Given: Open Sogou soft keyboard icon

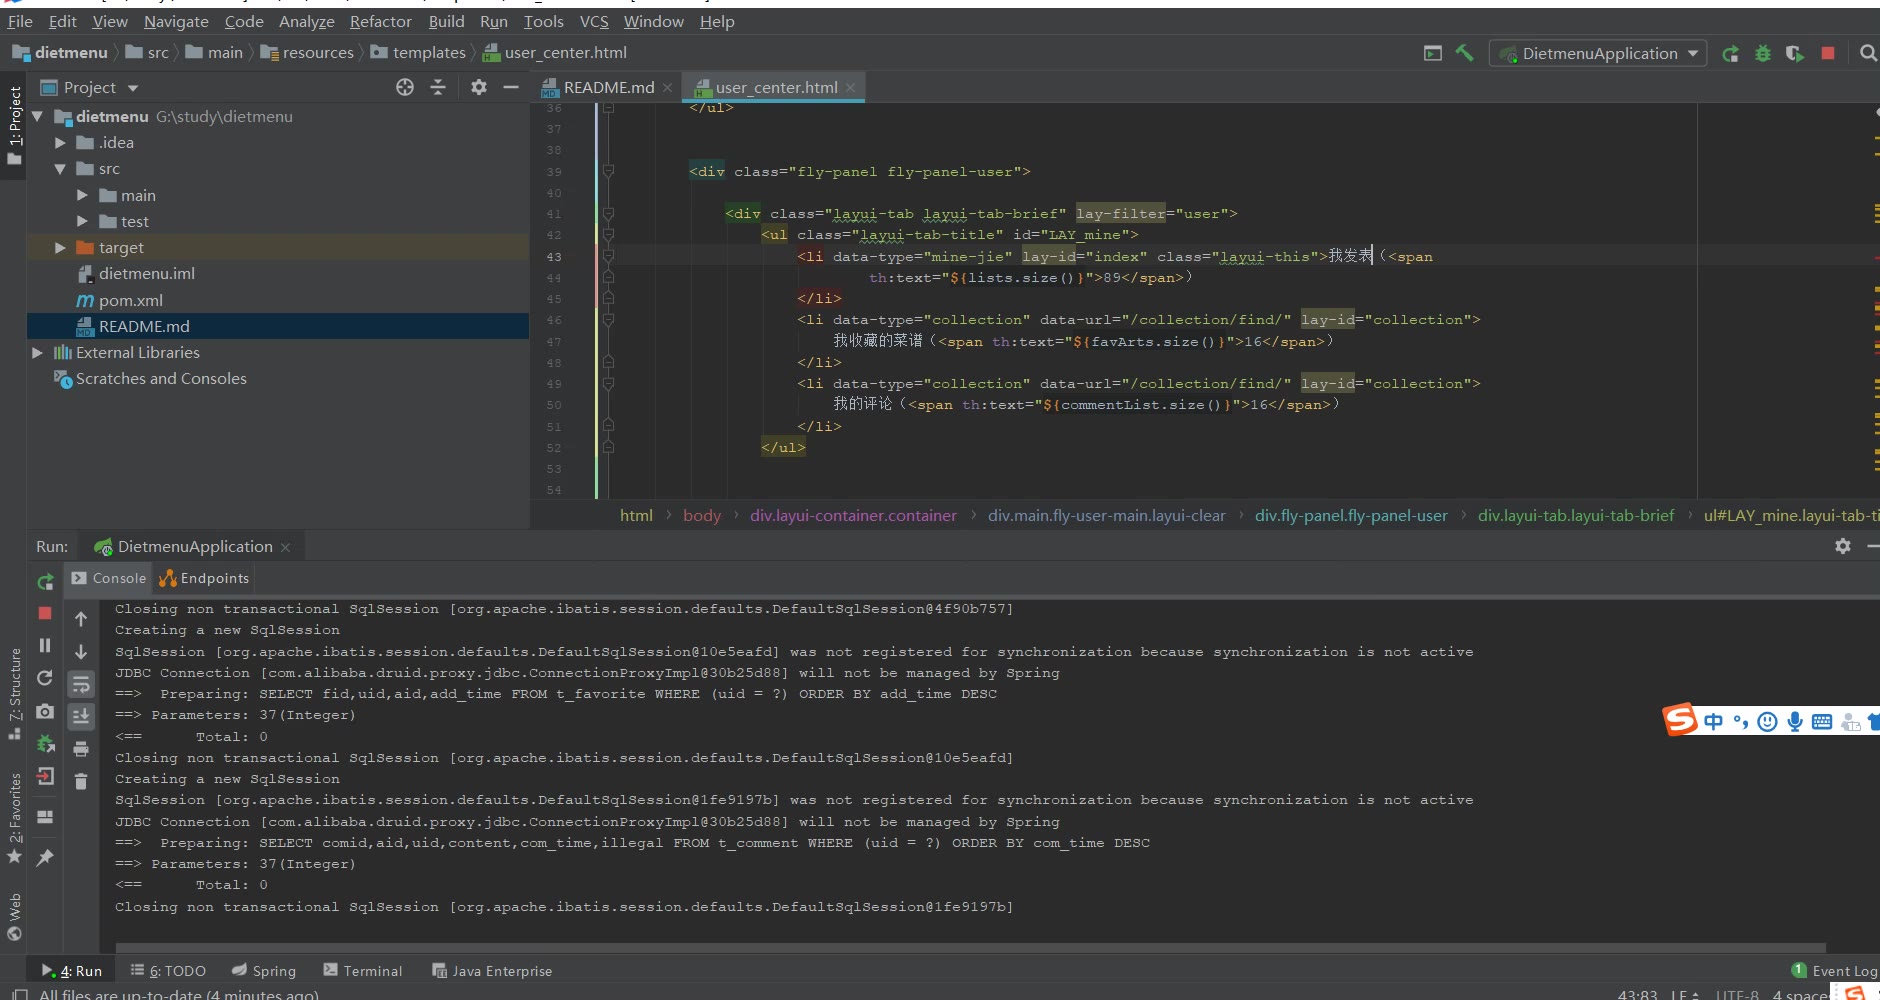Looking at the screenshot, I should pyautogui.click(x=1822, y=721).
